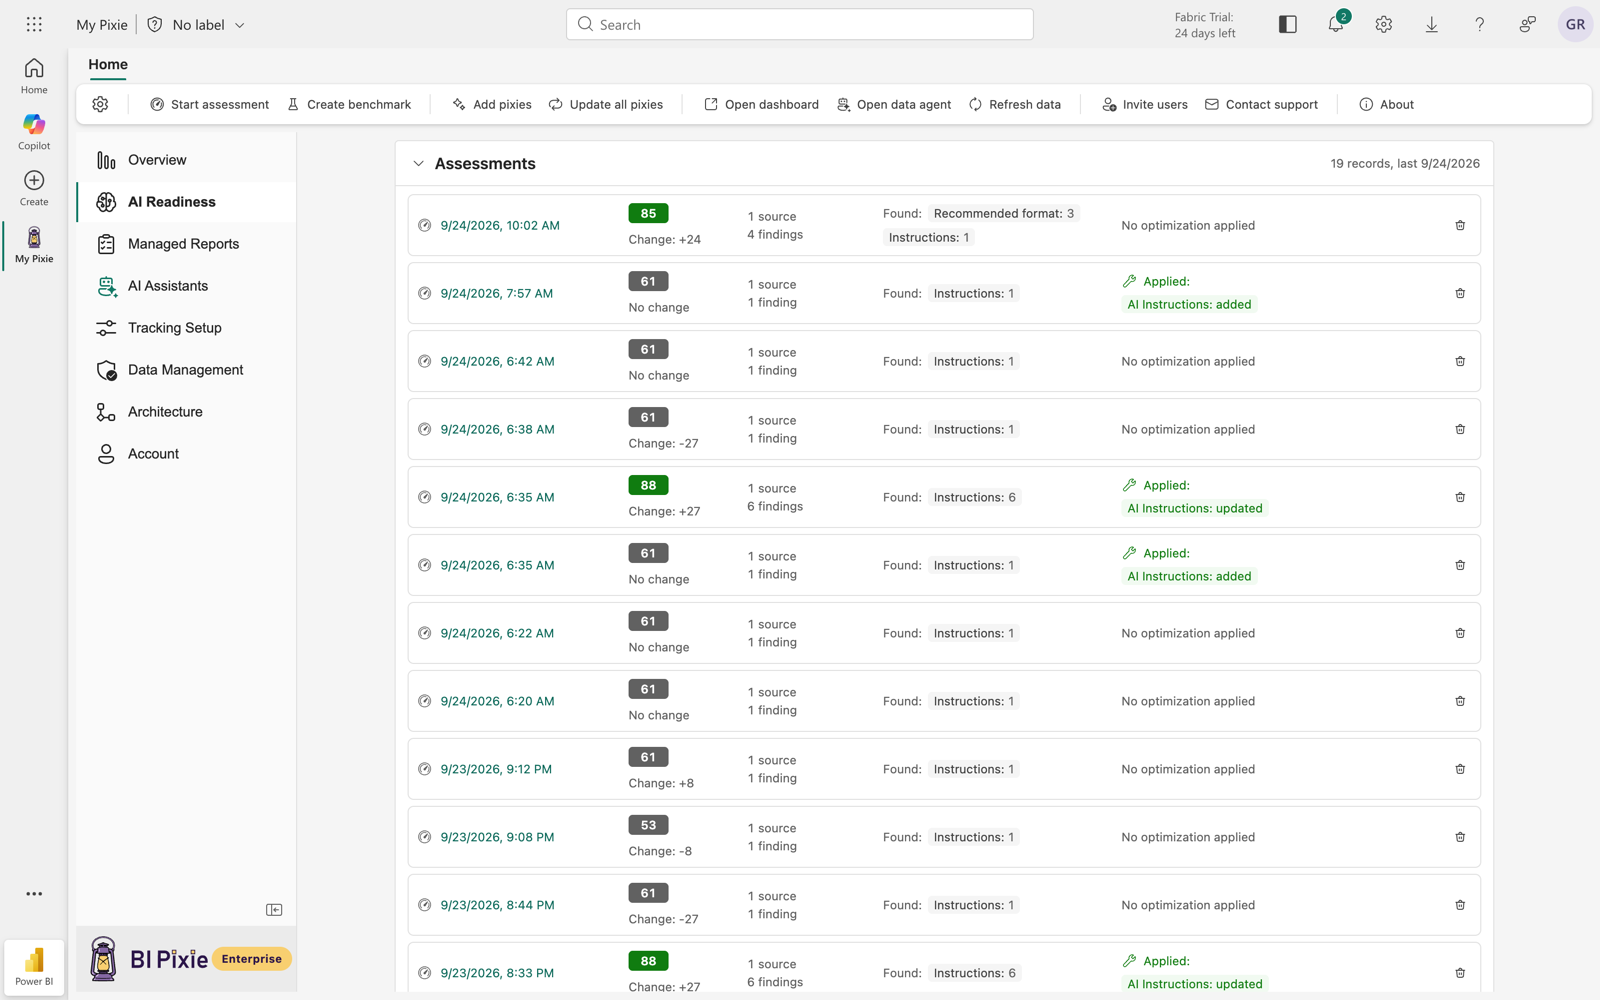This screenshot has height=1000, width=1600.
Task: Click Create in left rail
Action: tap(34, 188)
